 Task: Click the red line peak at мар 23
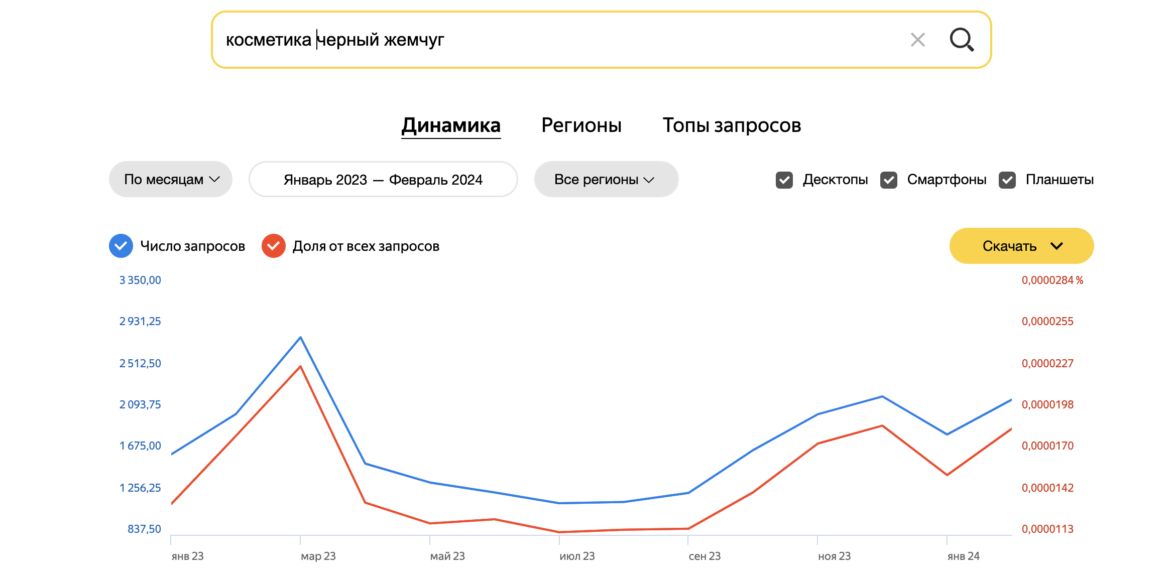pyautogui.click(x=301, y=366)
